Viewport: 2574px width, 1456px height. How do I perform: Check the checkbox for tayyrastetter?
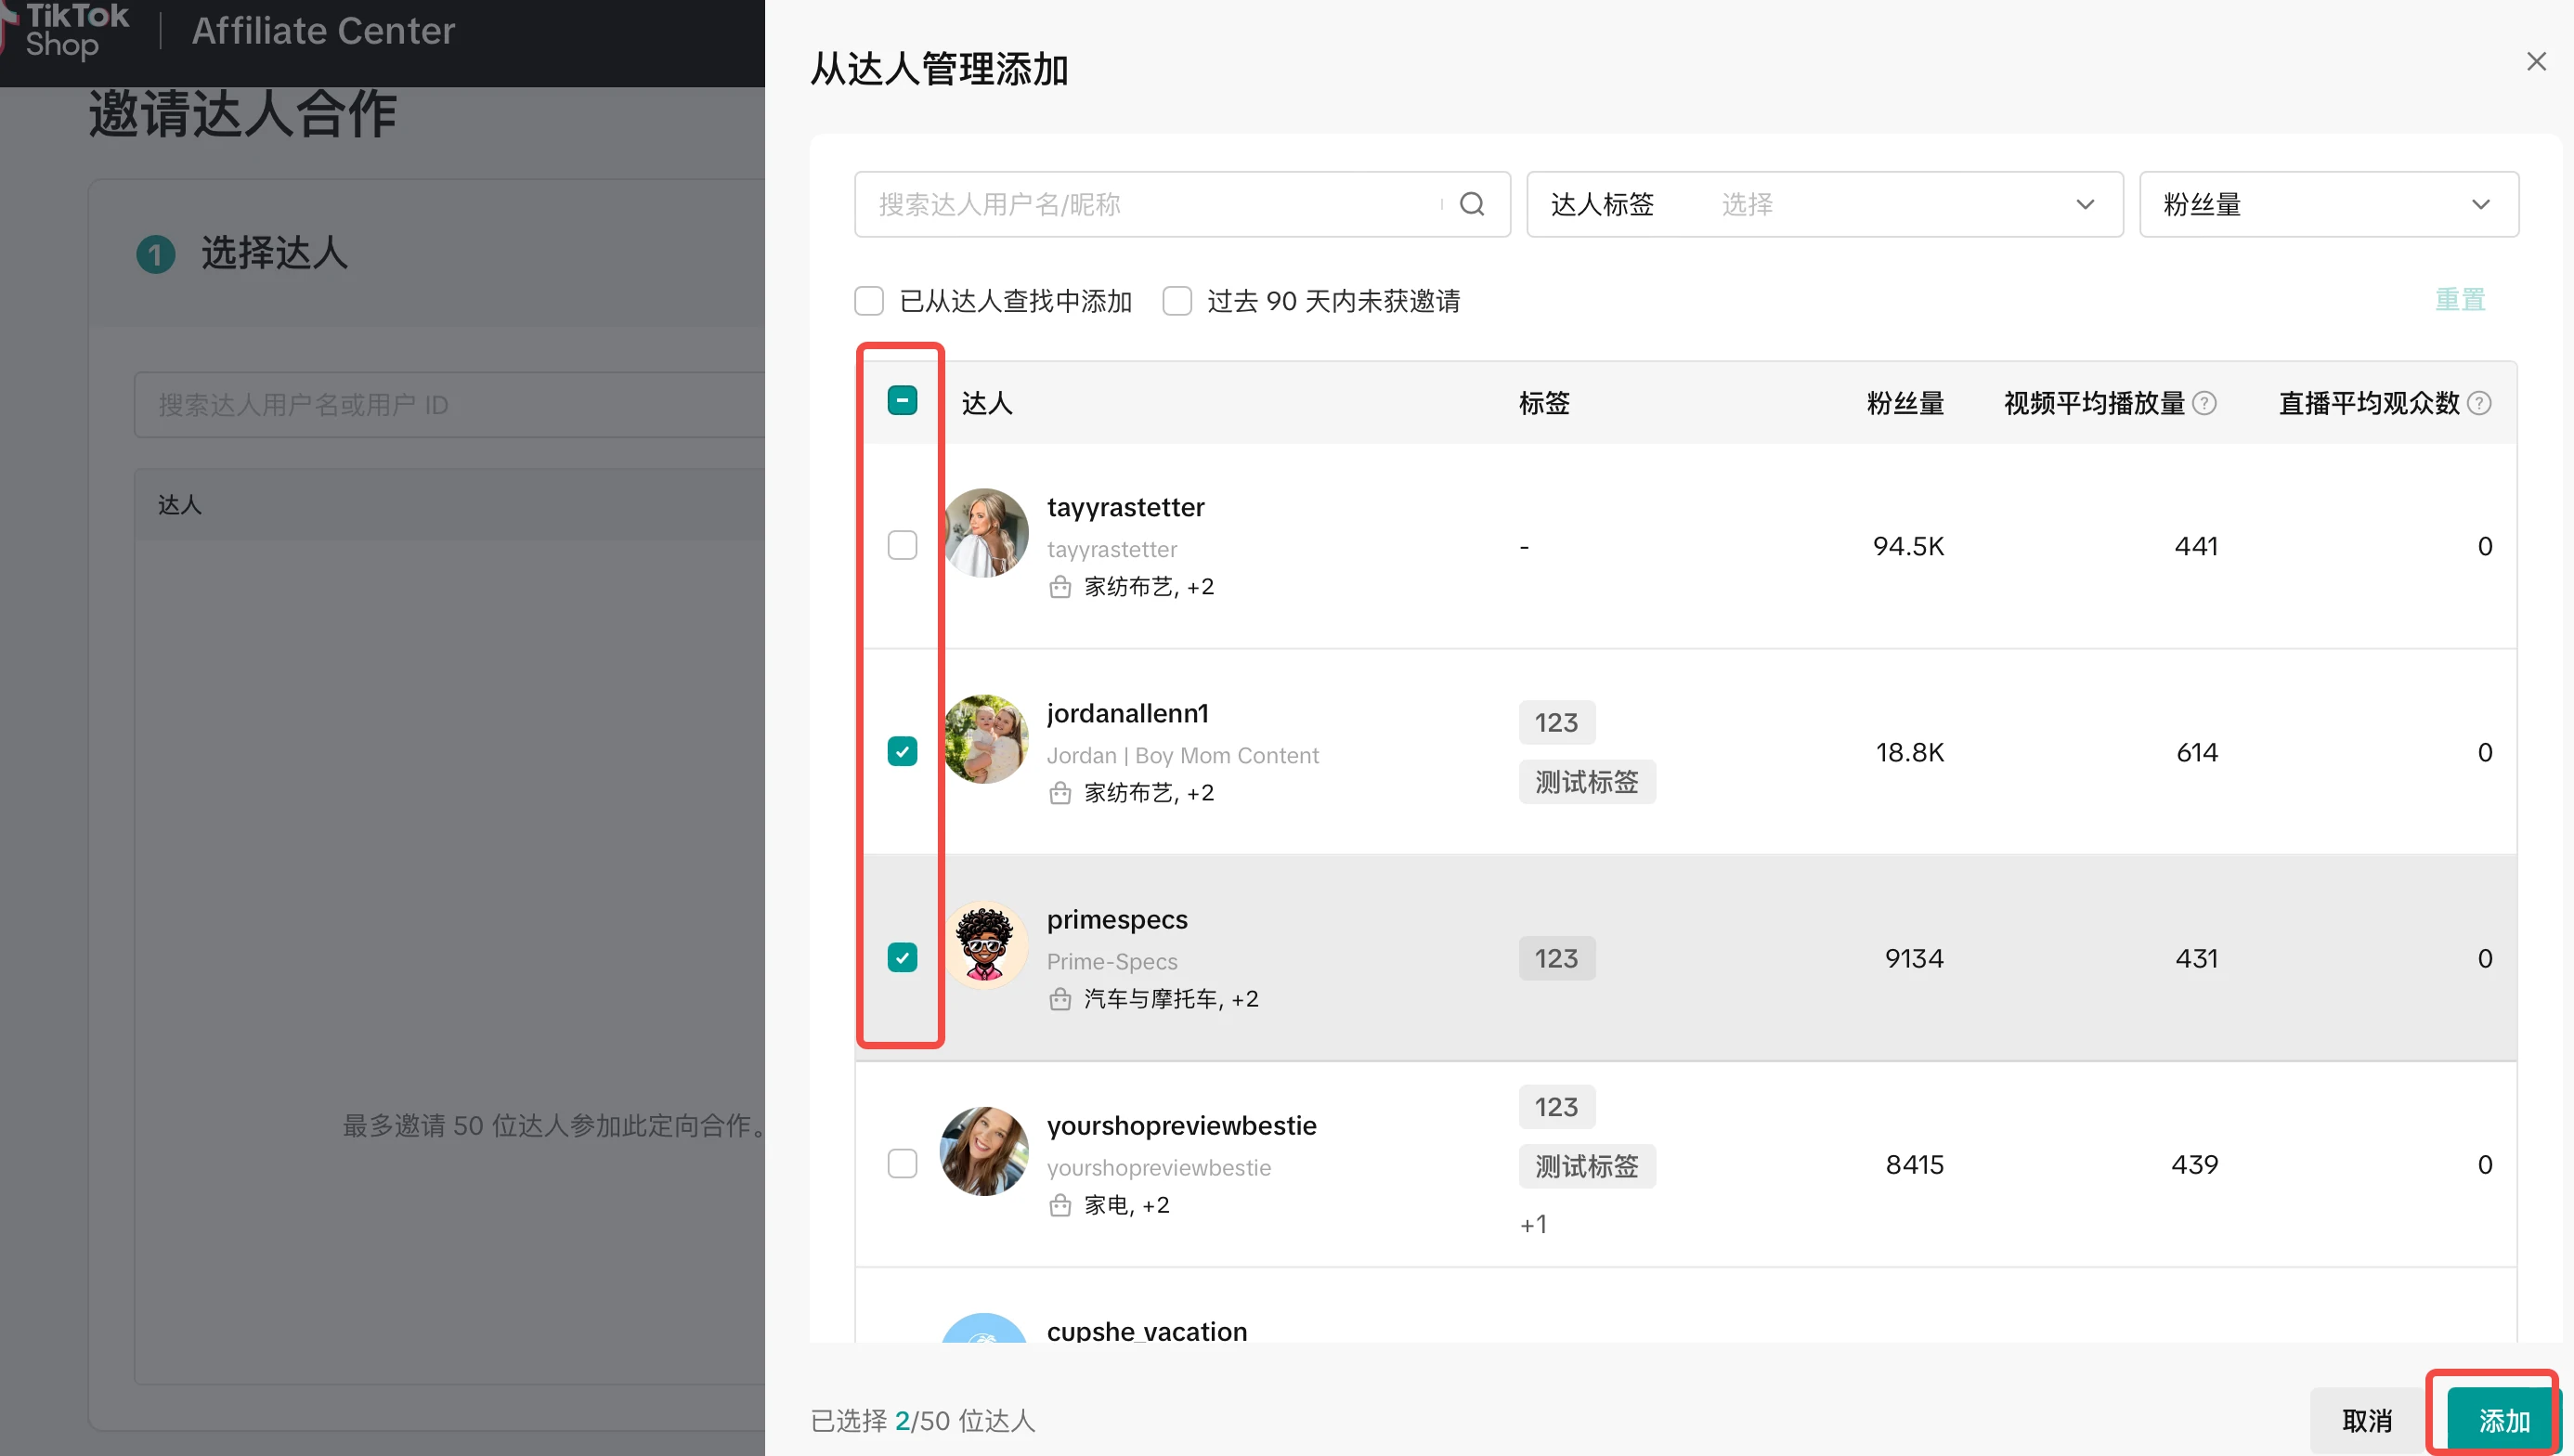(x=902, y=545)
